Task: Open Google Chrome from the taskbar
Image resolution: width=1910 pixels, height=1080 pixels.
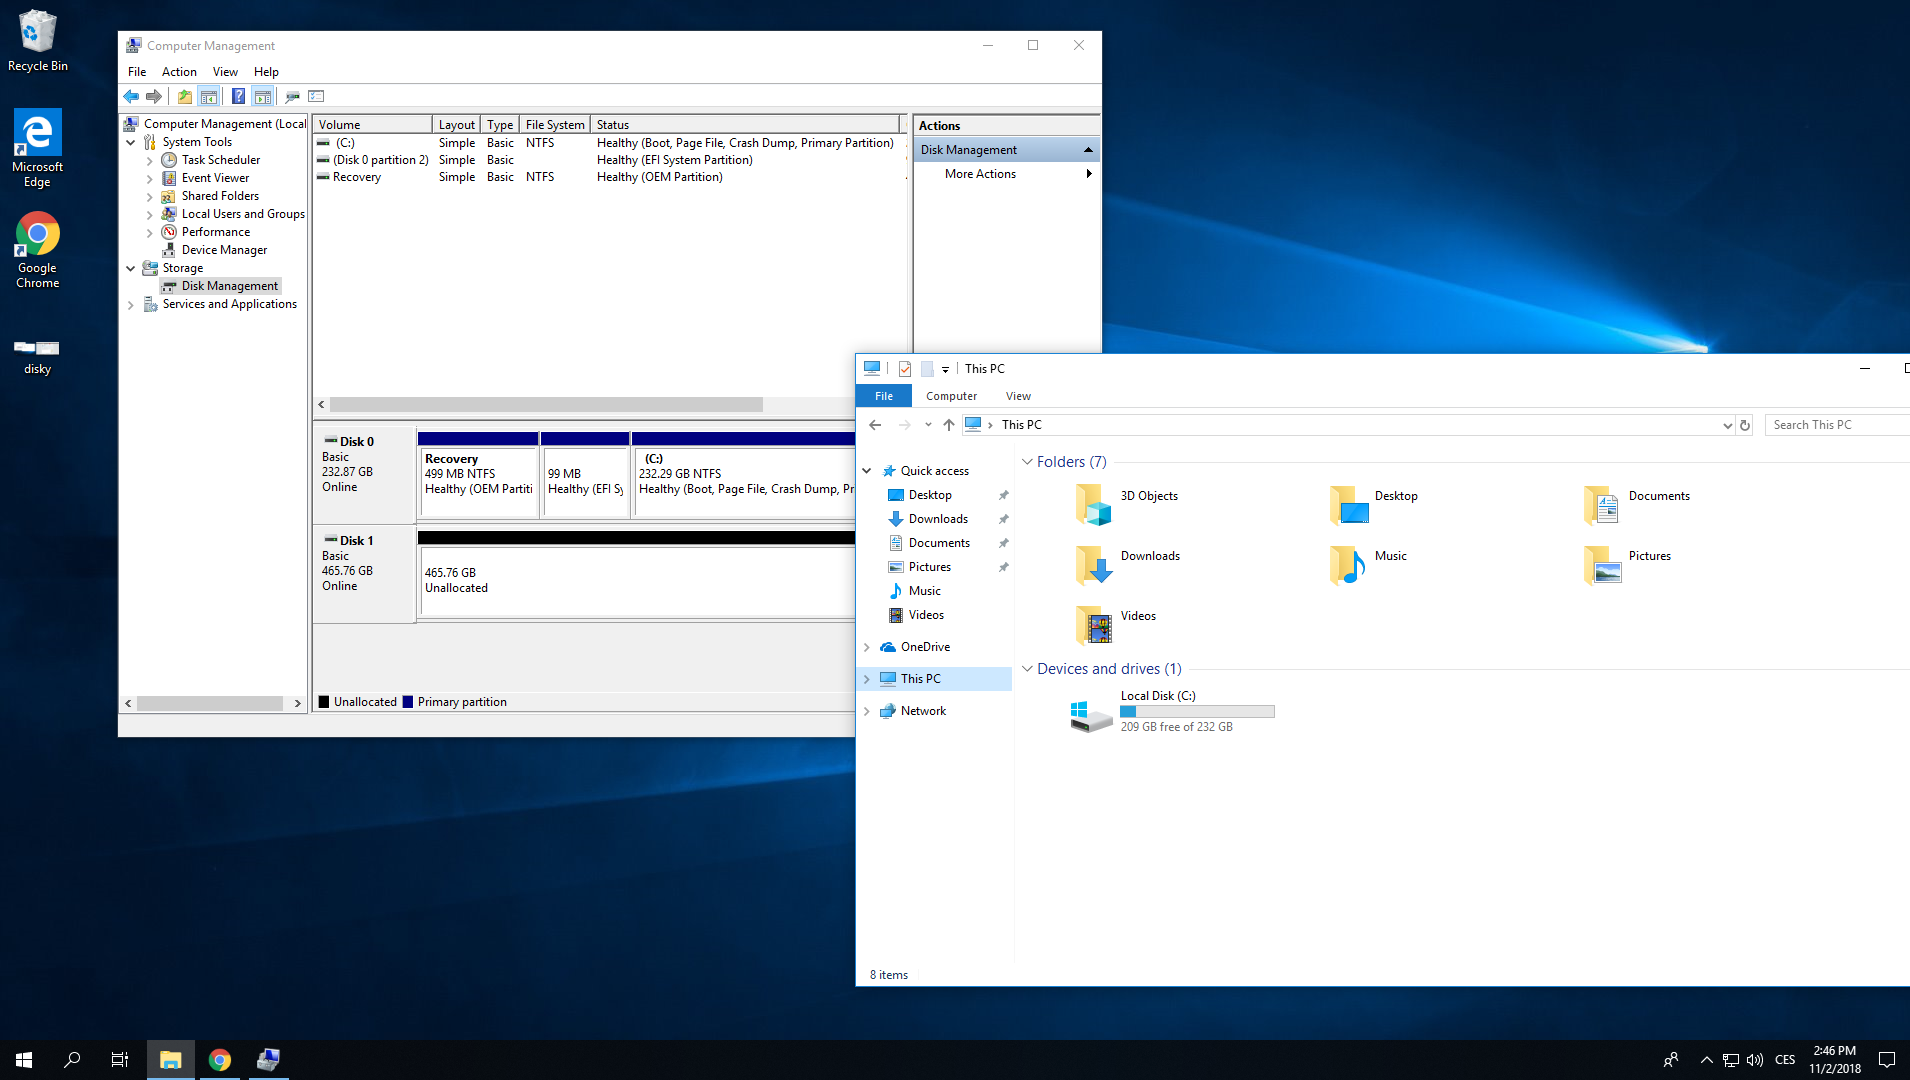Action: coord(220,1060)
